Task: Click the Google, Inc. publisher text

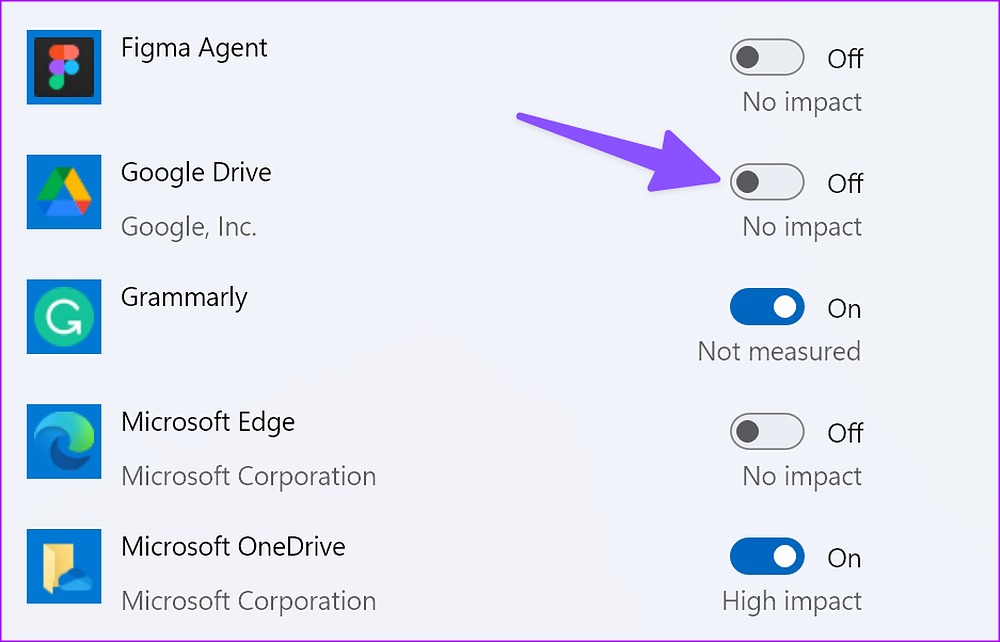Action: coord(189,227)
